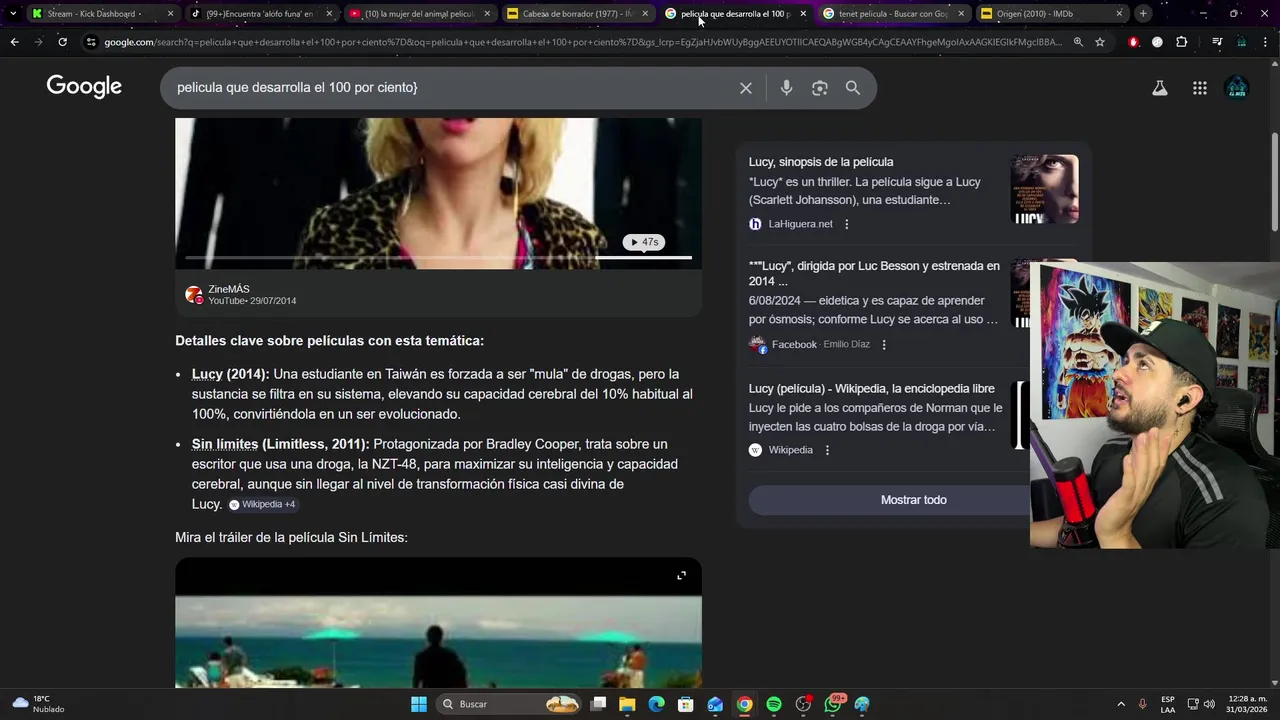The width and height of the screenshot is (1280, 720).
Task: Bookmark this page with the star icon
Action: [1100, 42]
